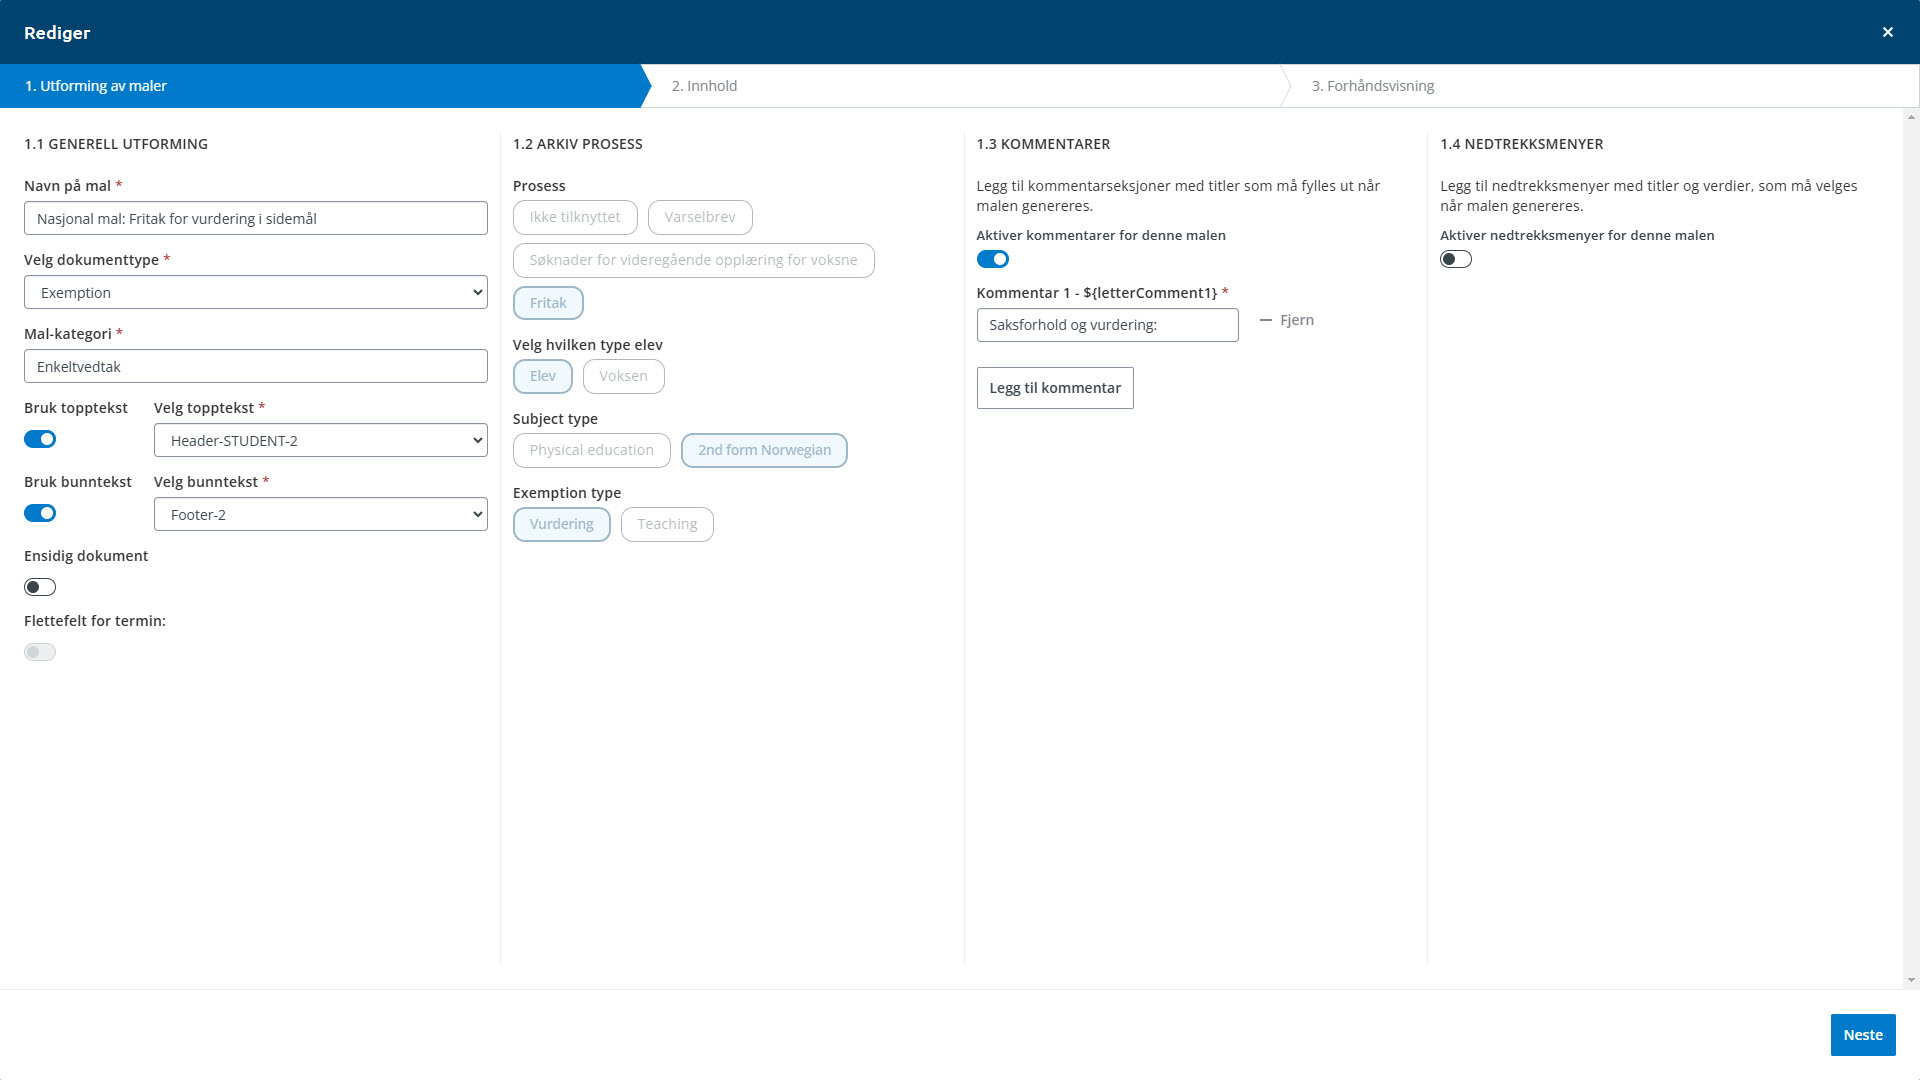
Task: Toggle the Bruk topptekst switch
Action: pos(40,439)
